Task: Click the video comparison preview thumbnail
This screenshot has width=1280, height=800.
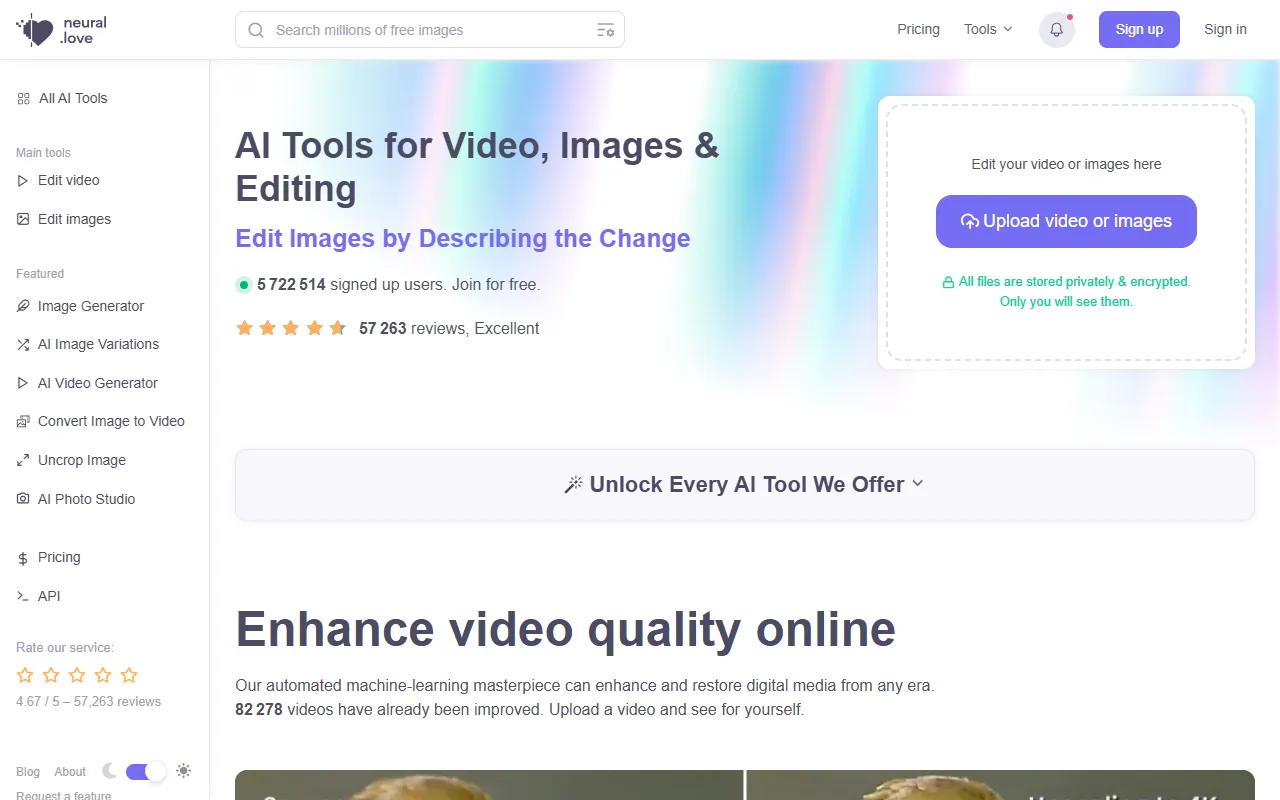Action: click(x=744, y=785)
